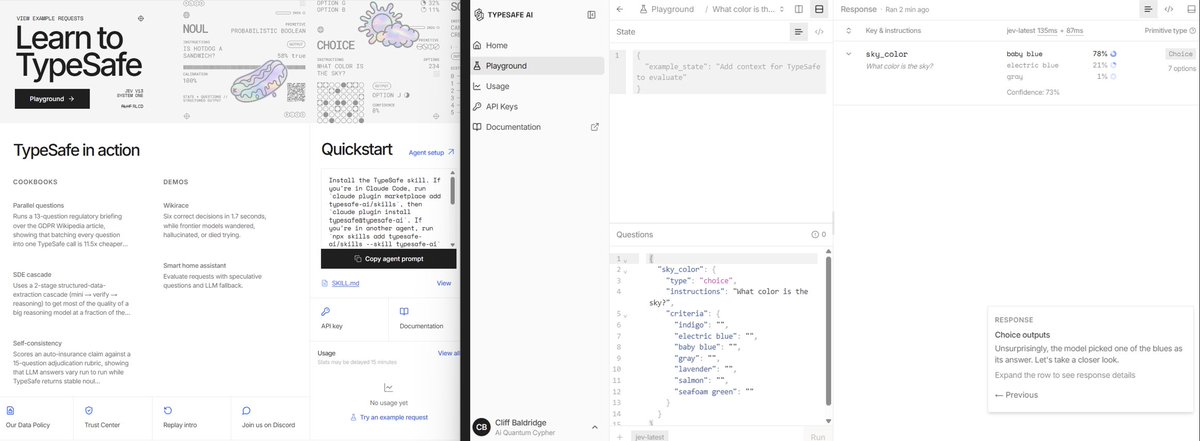This screenshot has height=441, width=1200.
Task: Open the Smart home assistant demo
Action: (215, 278)
